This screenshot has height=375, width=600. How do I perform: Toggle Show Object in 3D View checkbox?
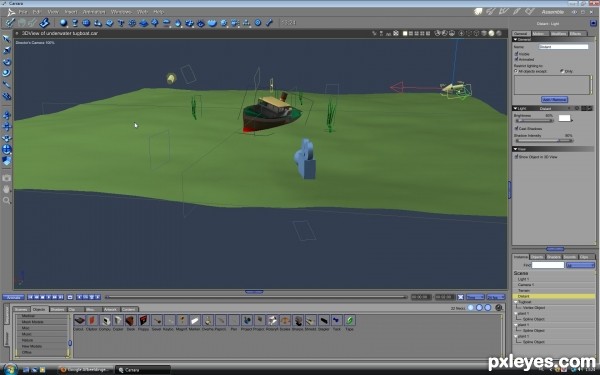click(517, 157)
